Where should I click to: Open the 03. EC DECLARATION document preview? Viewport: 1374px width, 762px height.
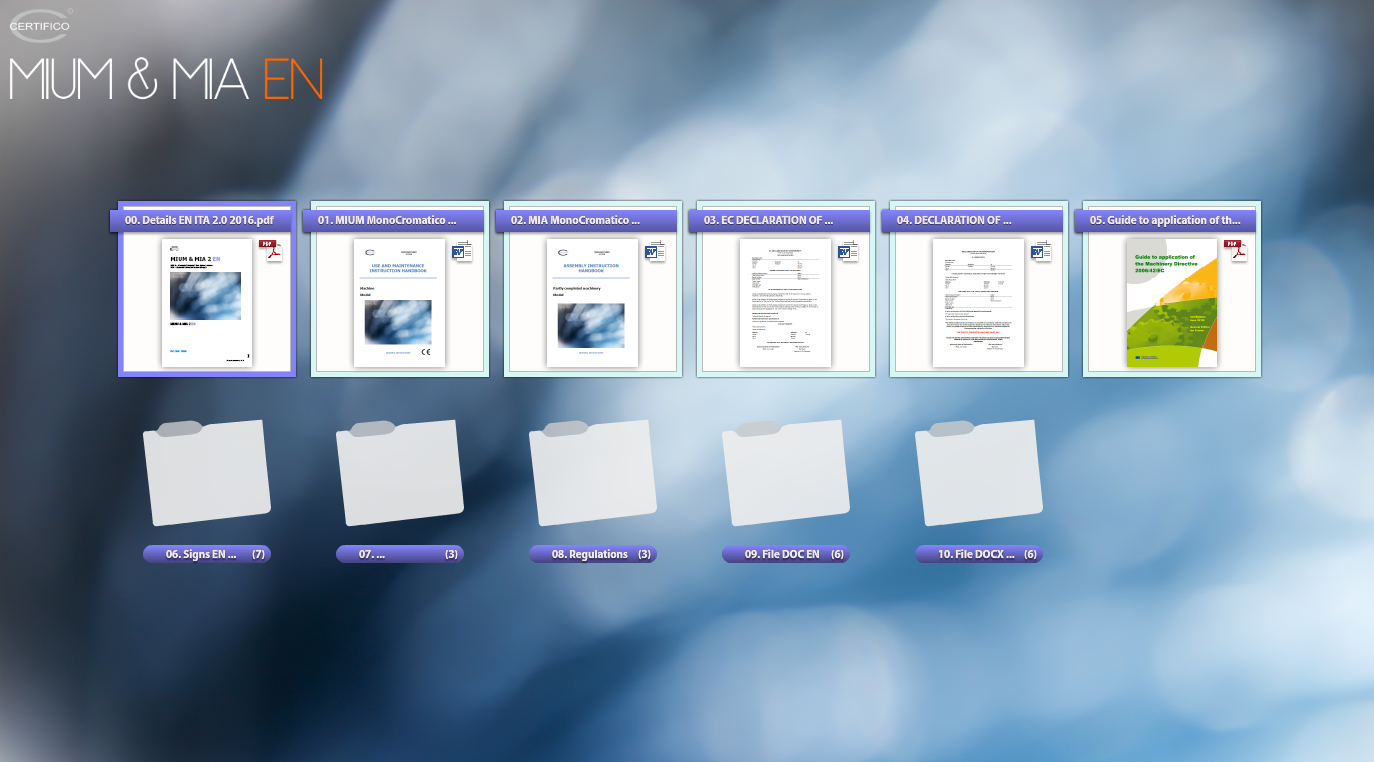coord(785,303)
